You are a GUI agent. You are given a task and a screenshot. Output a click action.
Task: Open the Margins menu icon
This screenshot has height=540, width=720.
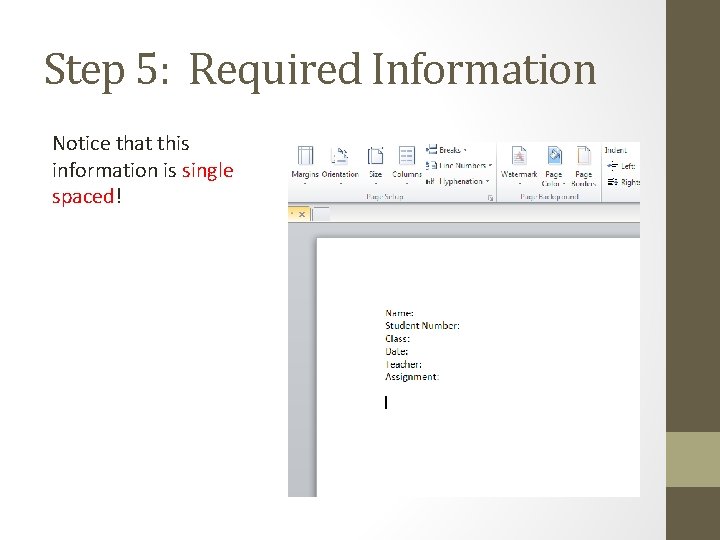pyautogui.click(x=305, y=156)
